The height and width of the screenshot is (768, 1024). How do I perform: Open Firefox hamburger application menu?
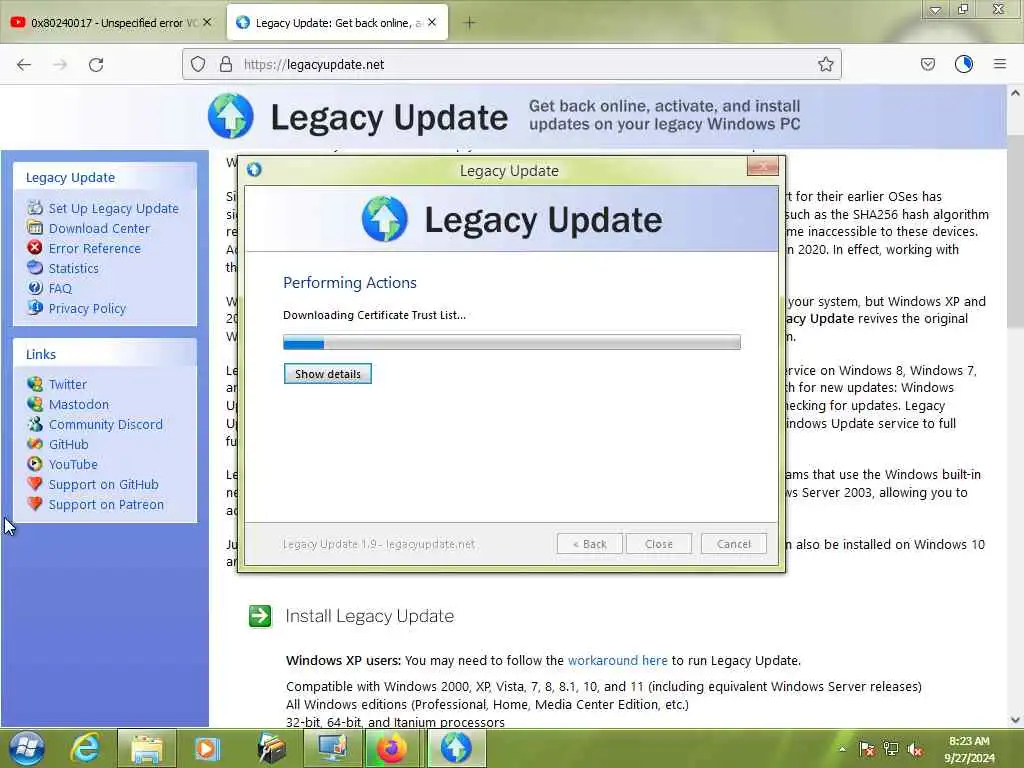coord(999,64)
